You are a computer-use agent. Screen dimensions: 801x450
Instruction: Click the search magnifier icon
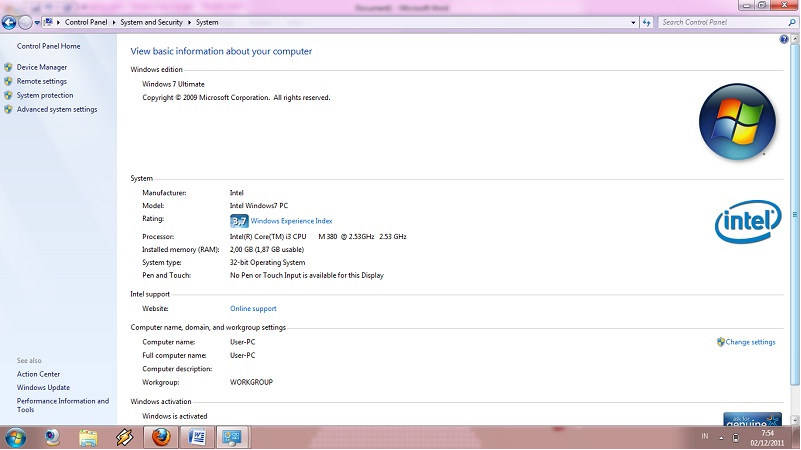tap(792, 22)
